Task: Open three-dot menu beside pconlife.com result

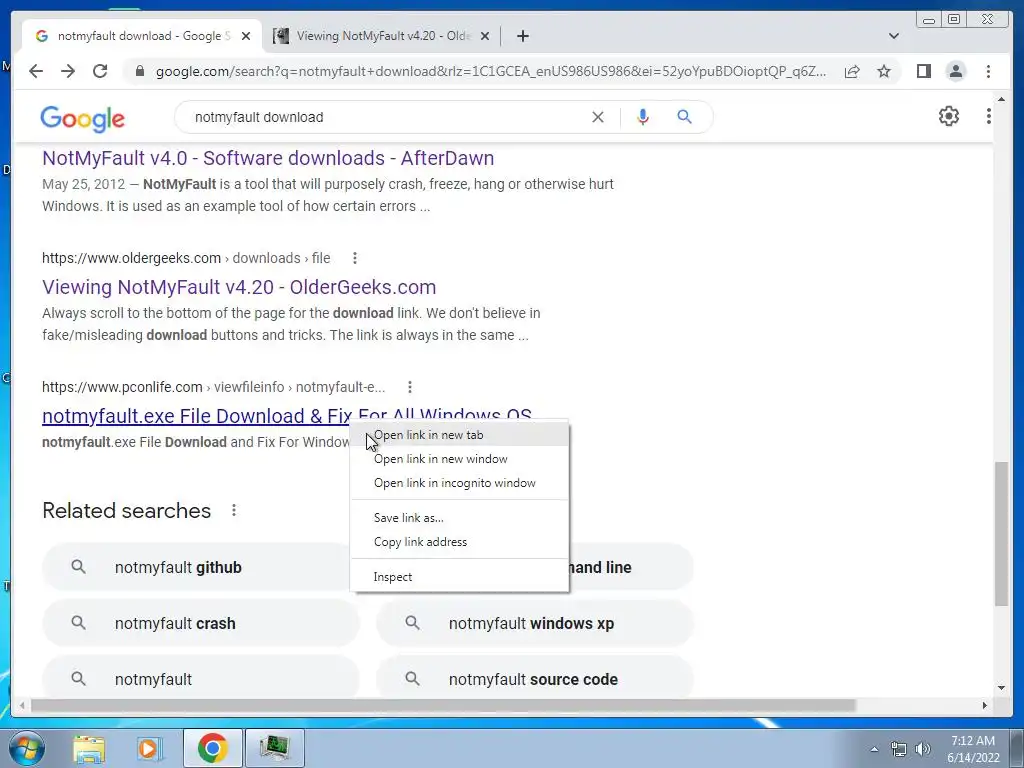Action: (x=409, y=387)
